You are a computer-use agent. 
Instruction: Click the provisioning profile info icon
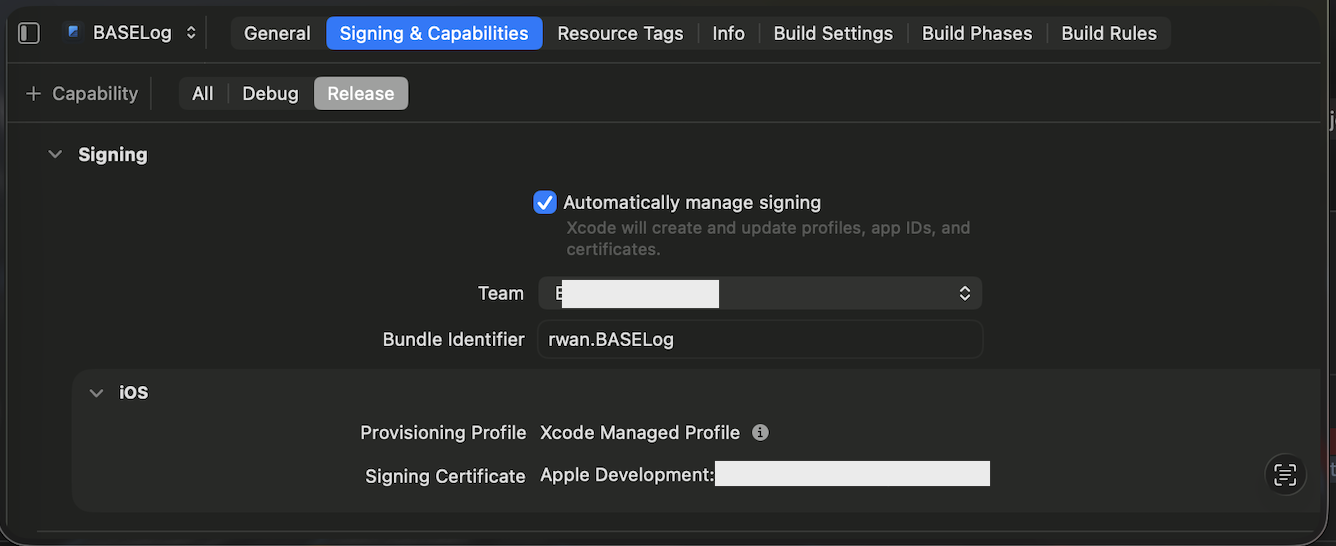coord(760,433)
